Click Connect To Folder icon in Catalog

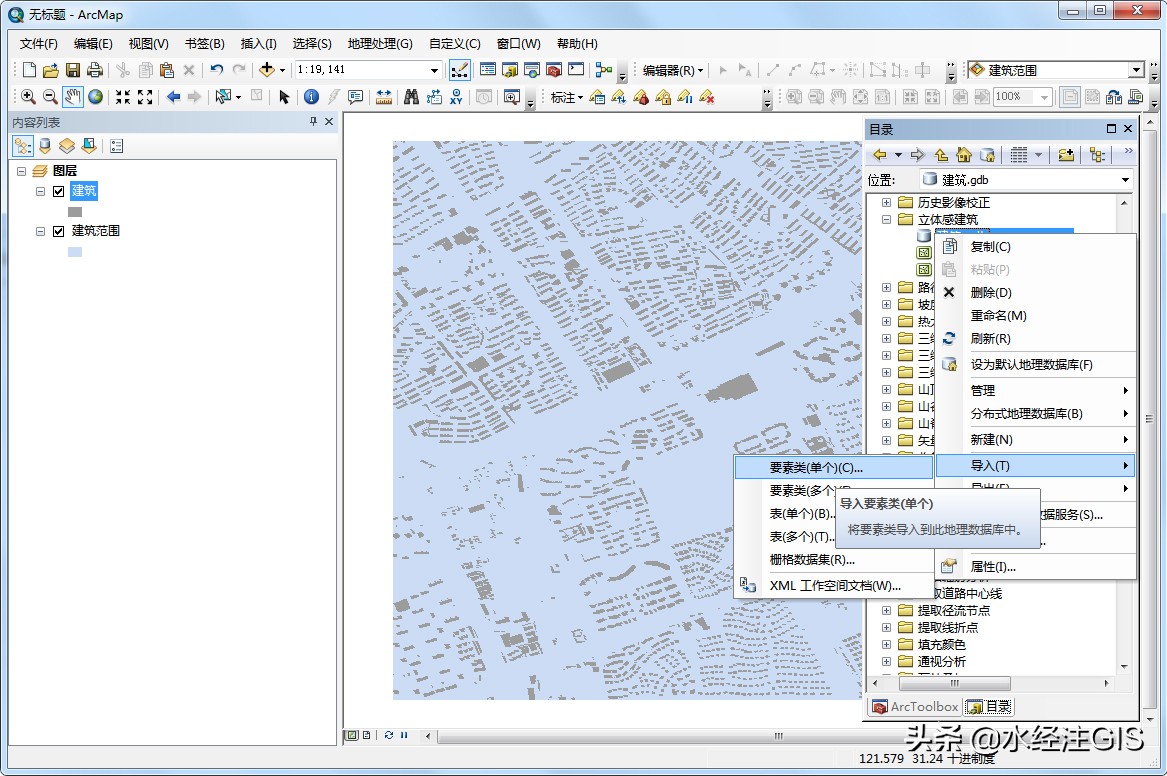pyautogui.click(x=1066, y=155)
